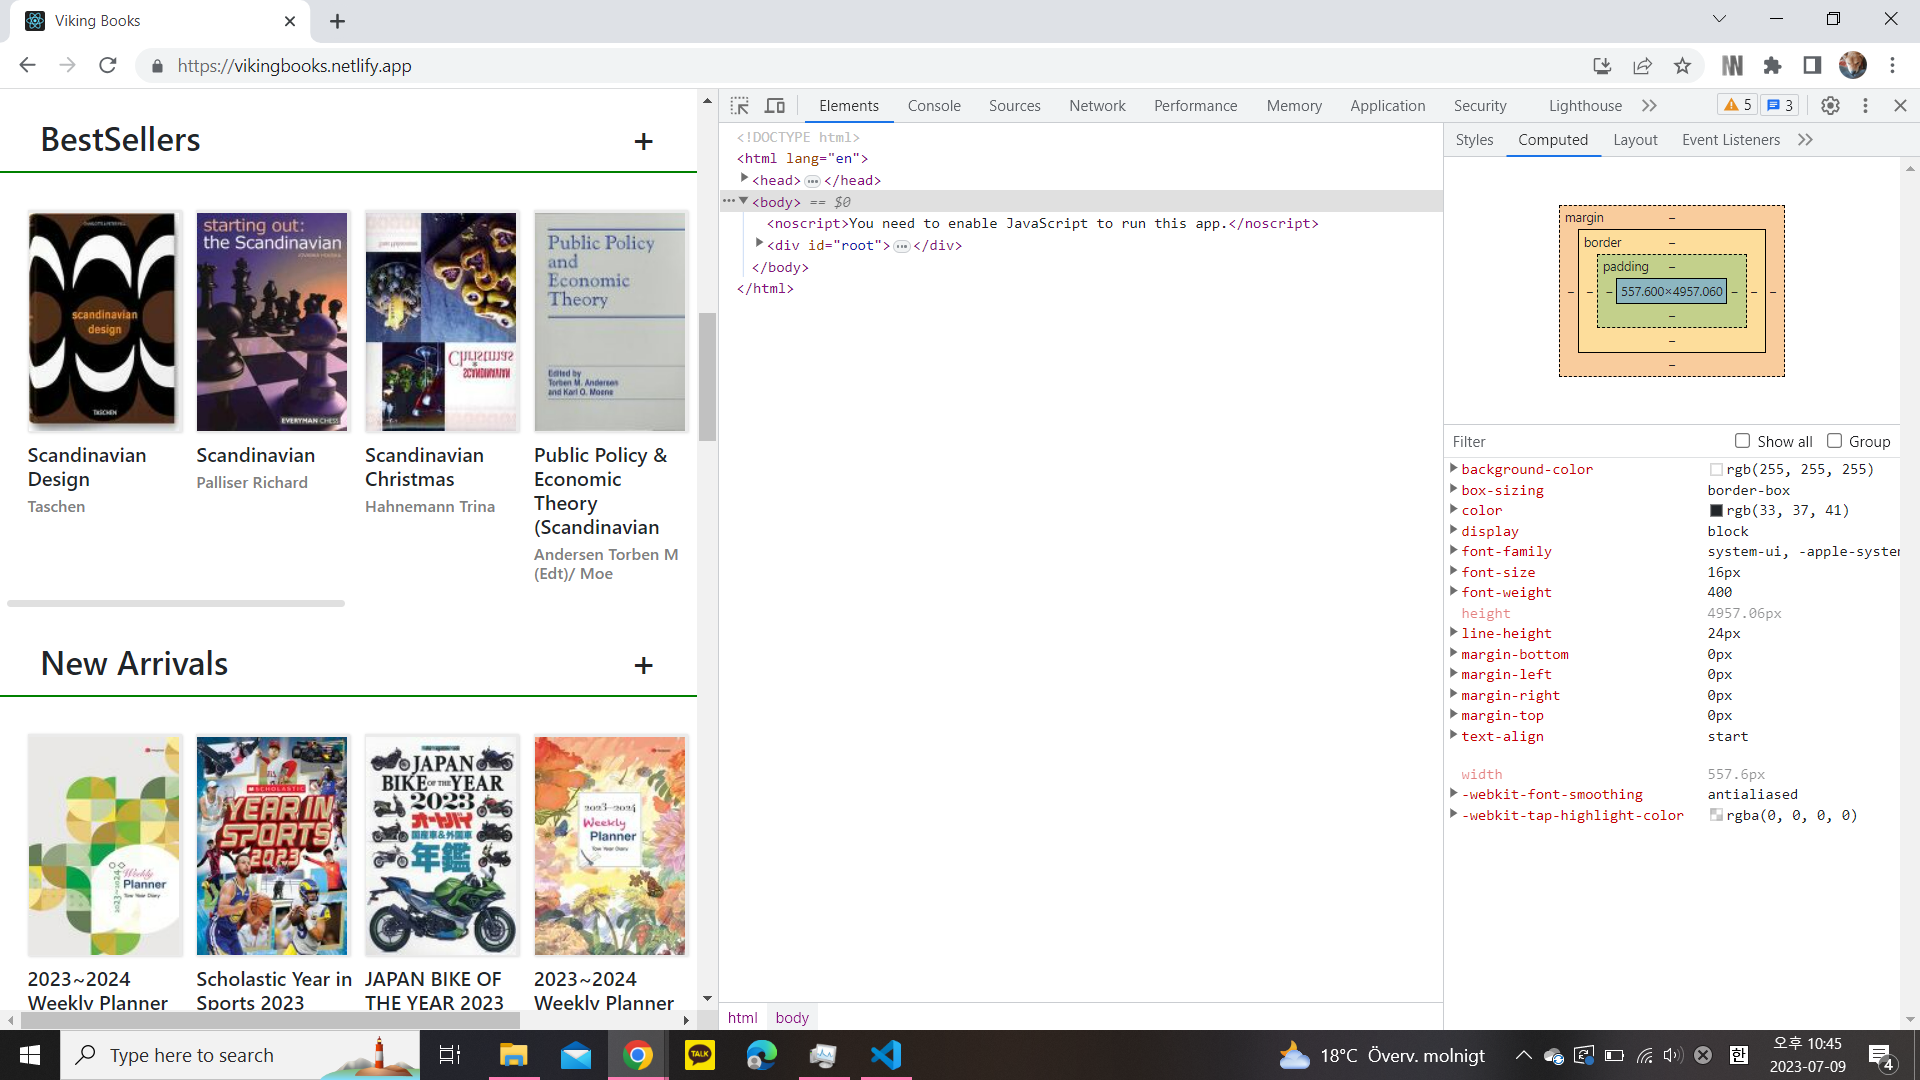Click the plus next to New Arrivals

[x=644, y=665]
